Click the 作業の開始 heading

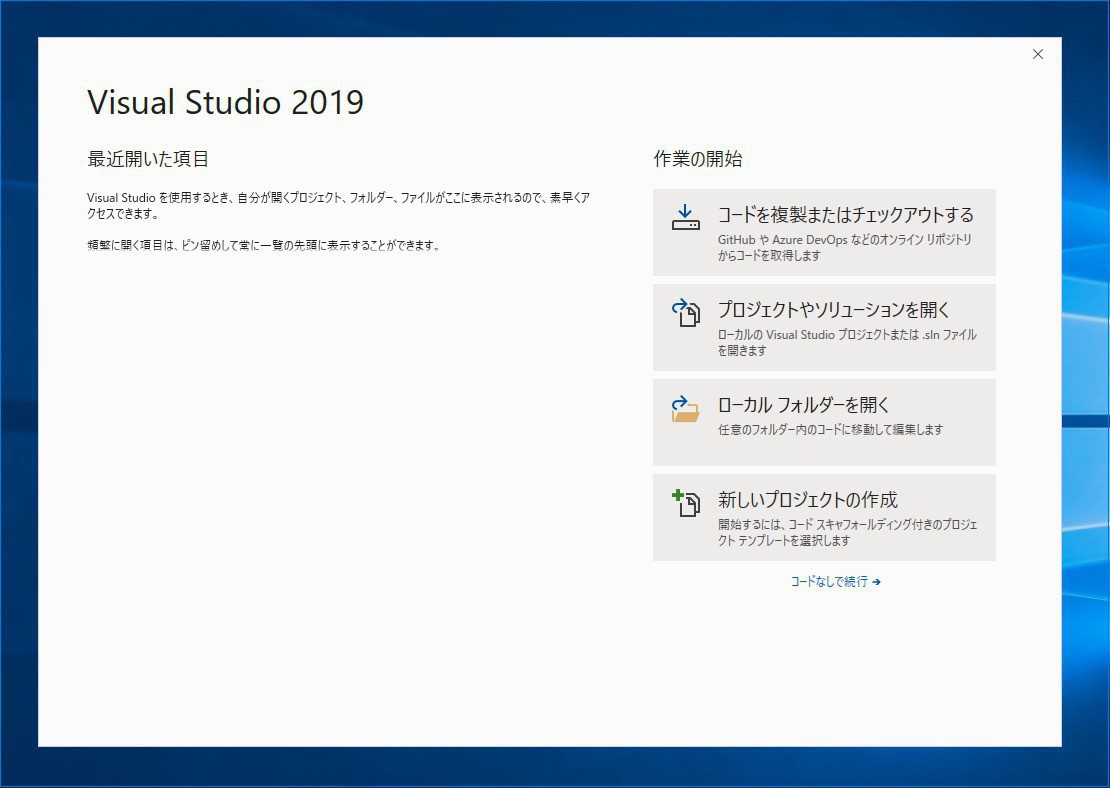click(697, 159)
